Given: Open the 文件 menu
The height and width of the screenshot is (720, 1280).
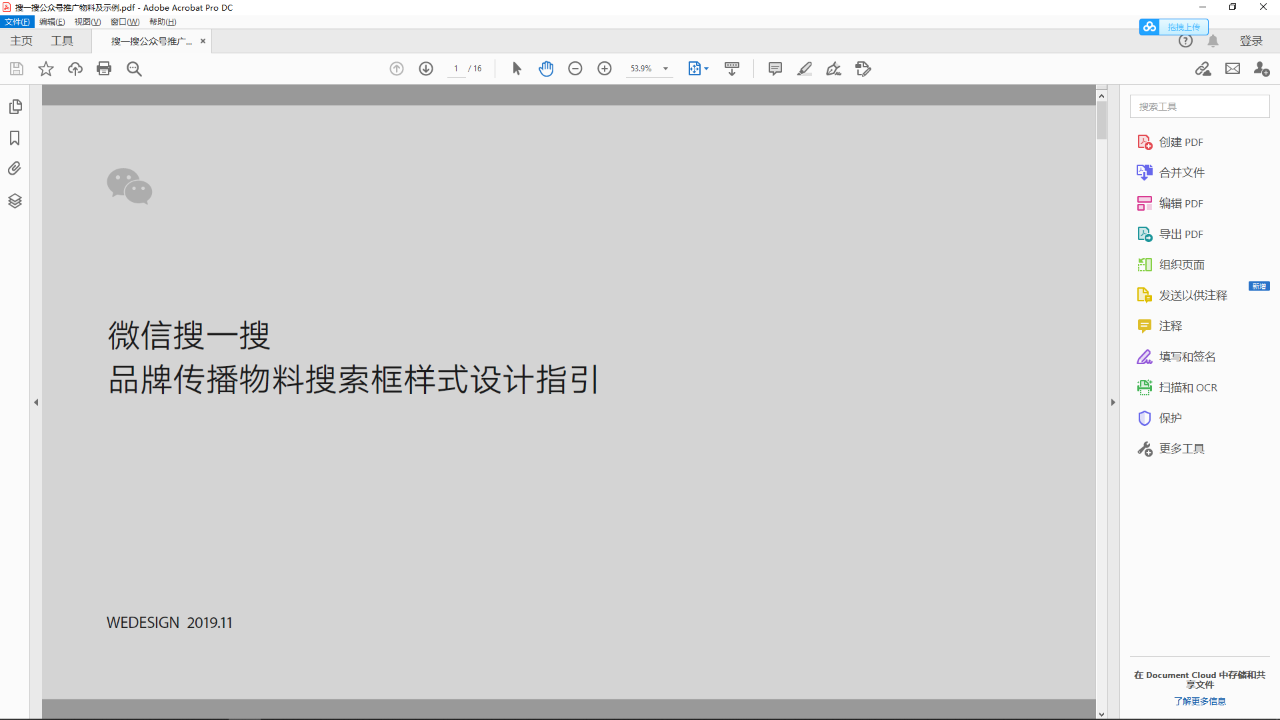Looking at the screenshot, I should 17,22.
